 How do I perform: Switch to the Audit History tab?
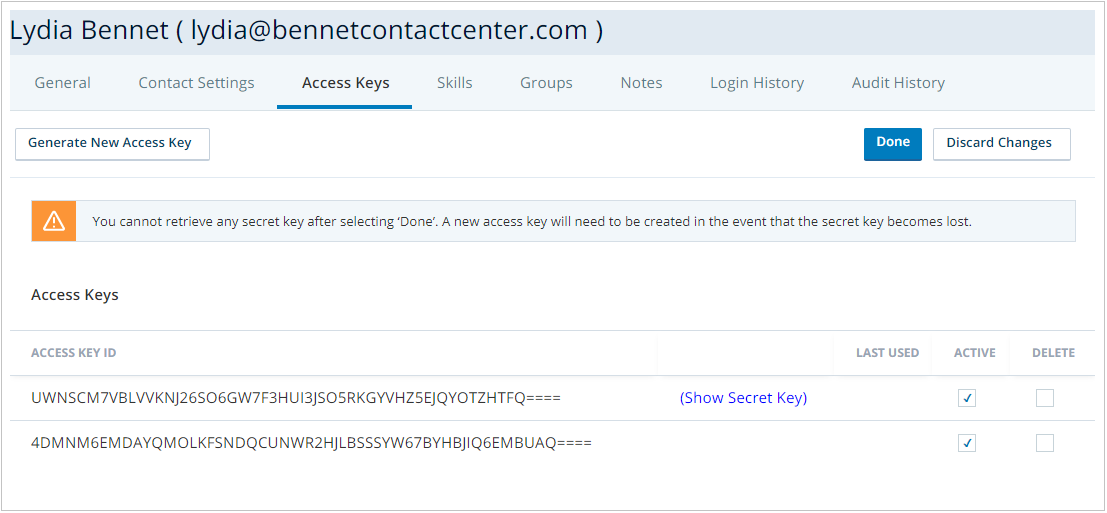[x=898, y=83]
